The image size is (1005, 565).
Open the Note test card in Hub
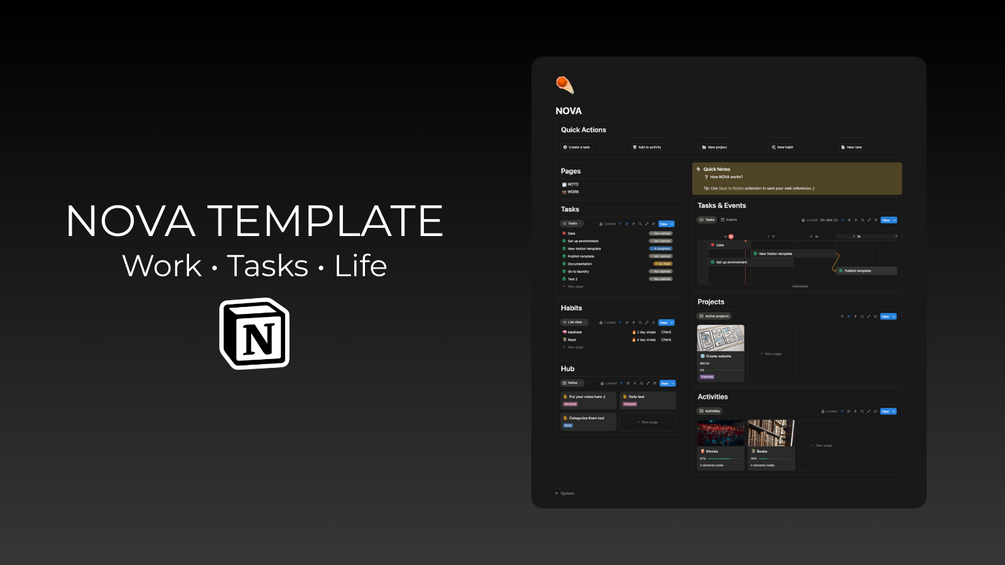[x=647, y=400]
